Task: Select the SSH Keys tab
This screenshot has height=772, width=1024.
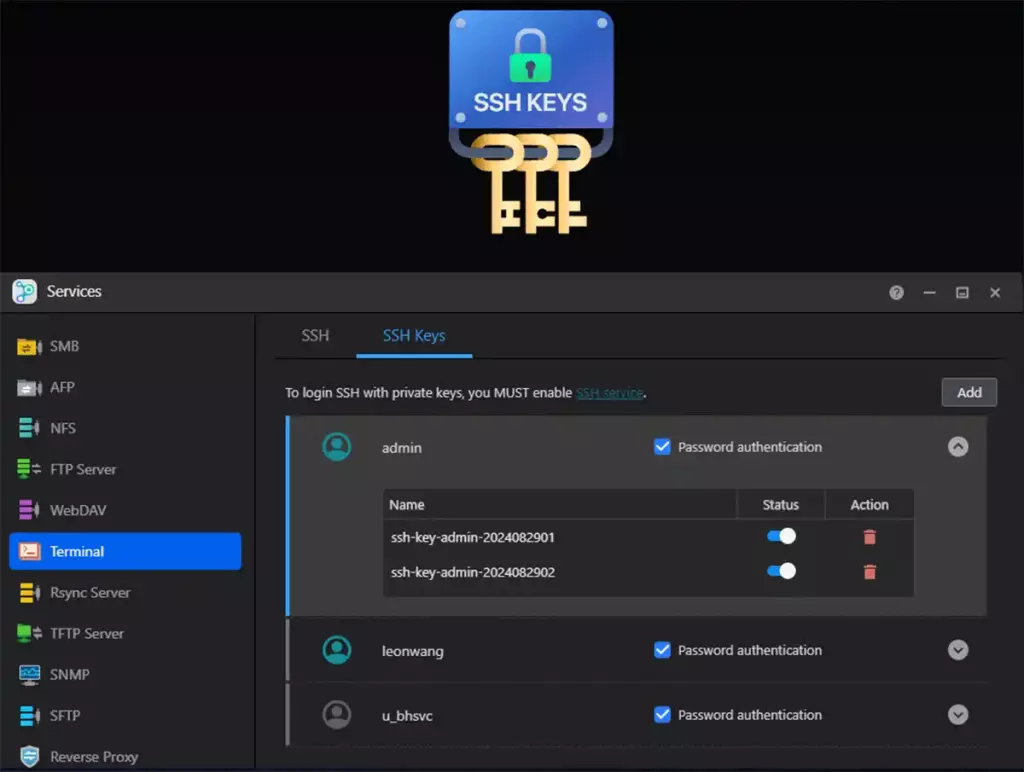Action: click(414, 336)
